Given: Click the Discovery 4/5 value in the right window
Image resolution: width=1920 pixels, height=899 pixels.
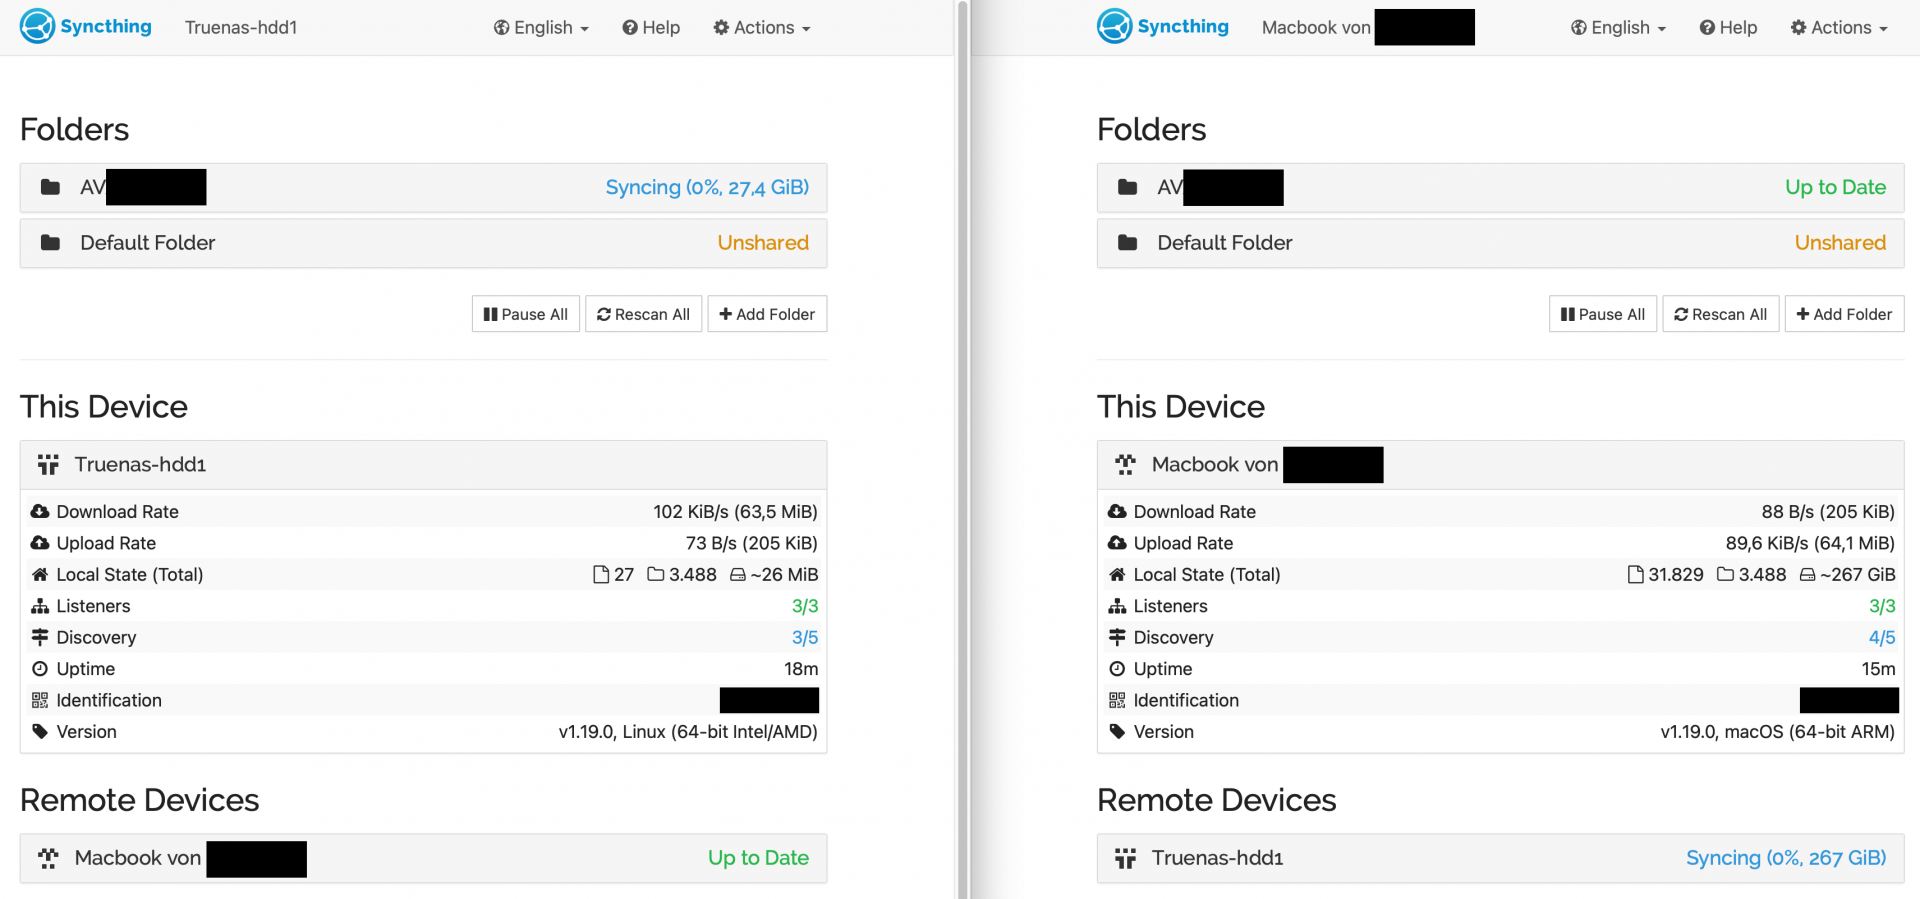Looking at the screenshot, I should coord(1882,637).
